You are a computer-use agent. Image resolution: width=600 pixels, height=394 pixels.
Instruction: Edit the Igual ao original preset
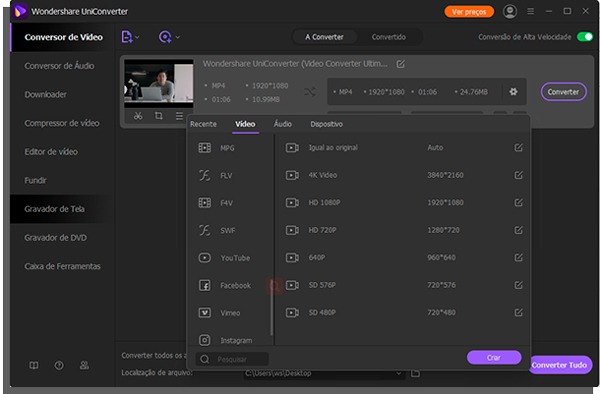point(518,148)
